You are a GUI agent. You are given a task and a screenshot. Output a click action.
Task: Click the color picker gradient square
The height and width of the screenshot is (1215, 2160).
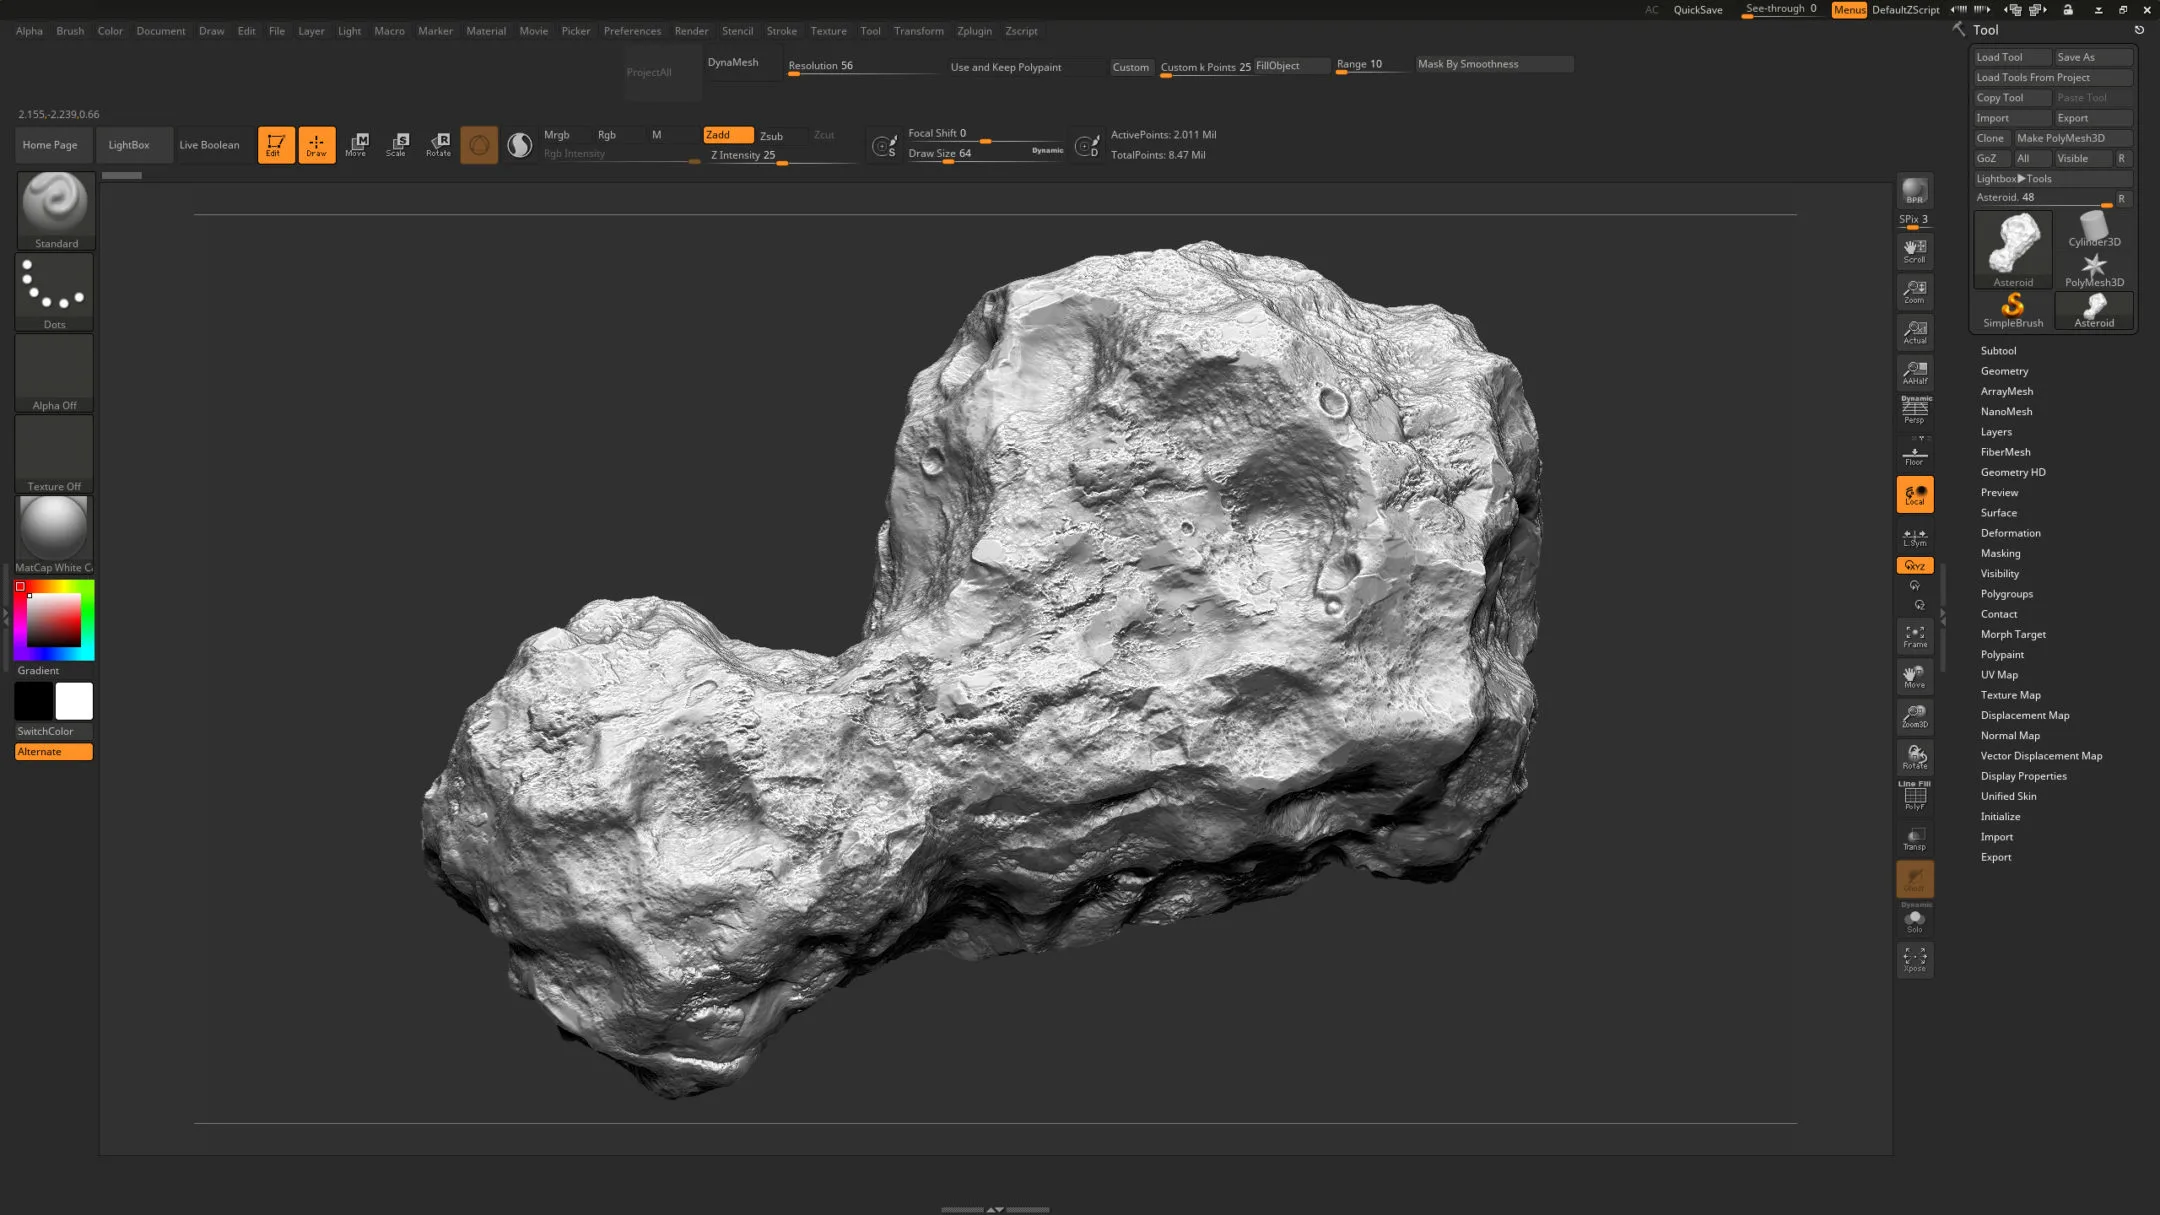[54, 620]
